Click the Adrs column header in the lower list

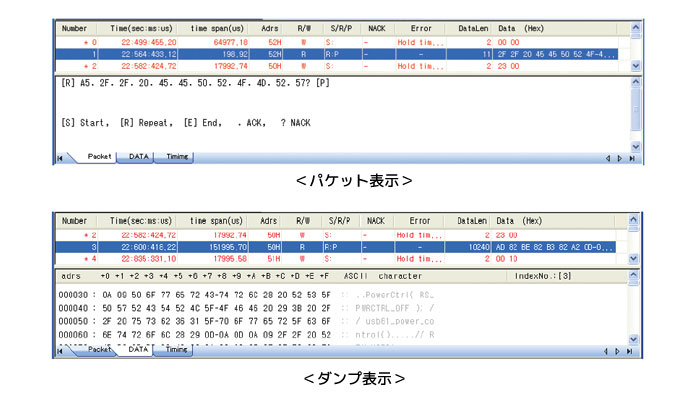tap(270, 221)
